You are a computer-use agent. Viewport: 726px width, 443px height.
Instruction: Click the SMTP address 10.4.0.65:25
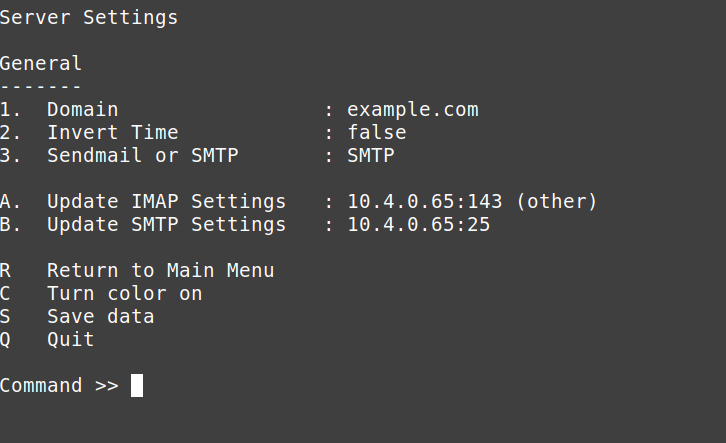[419, 225]
